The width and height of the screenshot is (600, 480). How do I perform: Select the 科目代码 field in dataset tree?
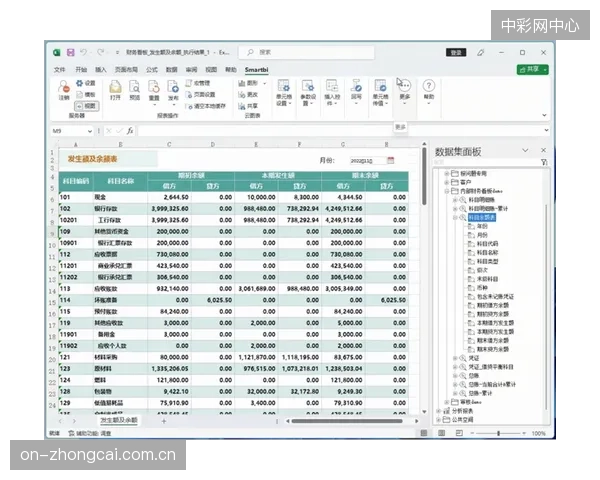[x=487, y=244]
